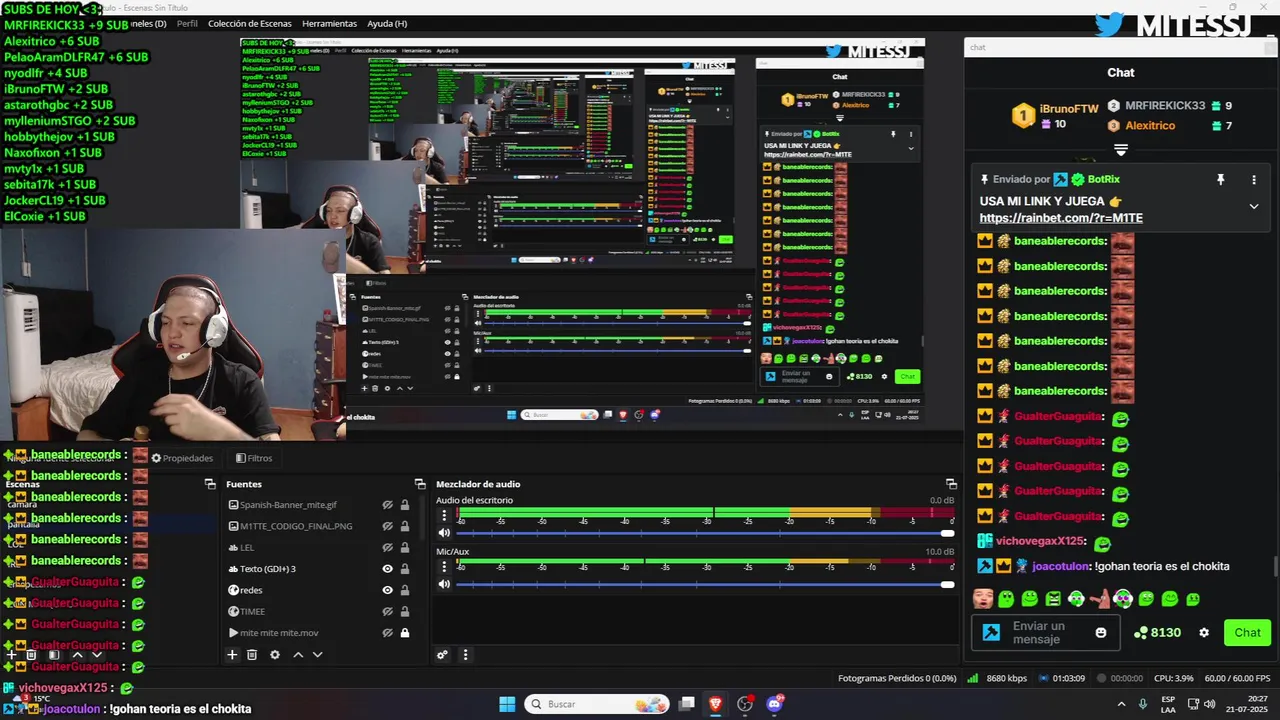Click the moderator hammer identity icon in message box
This screenshot has height=720, width=1280.
coord(991,633)
